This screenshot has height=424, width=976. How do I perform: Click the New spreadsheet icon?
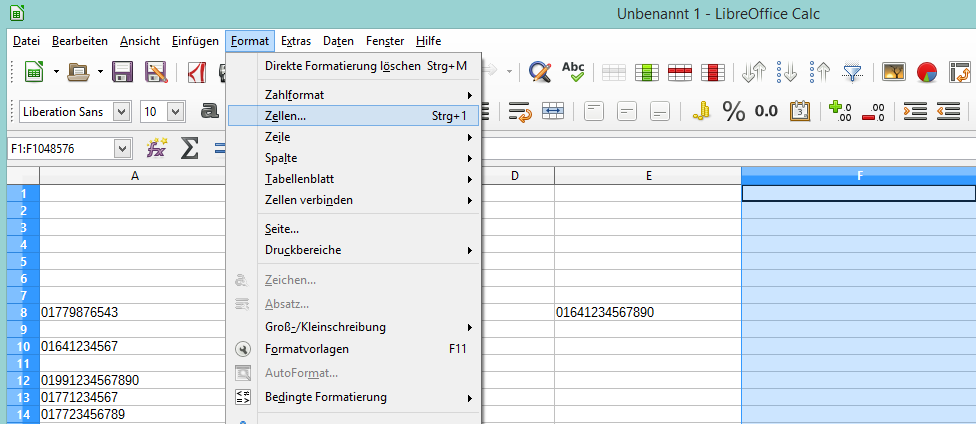34,72
